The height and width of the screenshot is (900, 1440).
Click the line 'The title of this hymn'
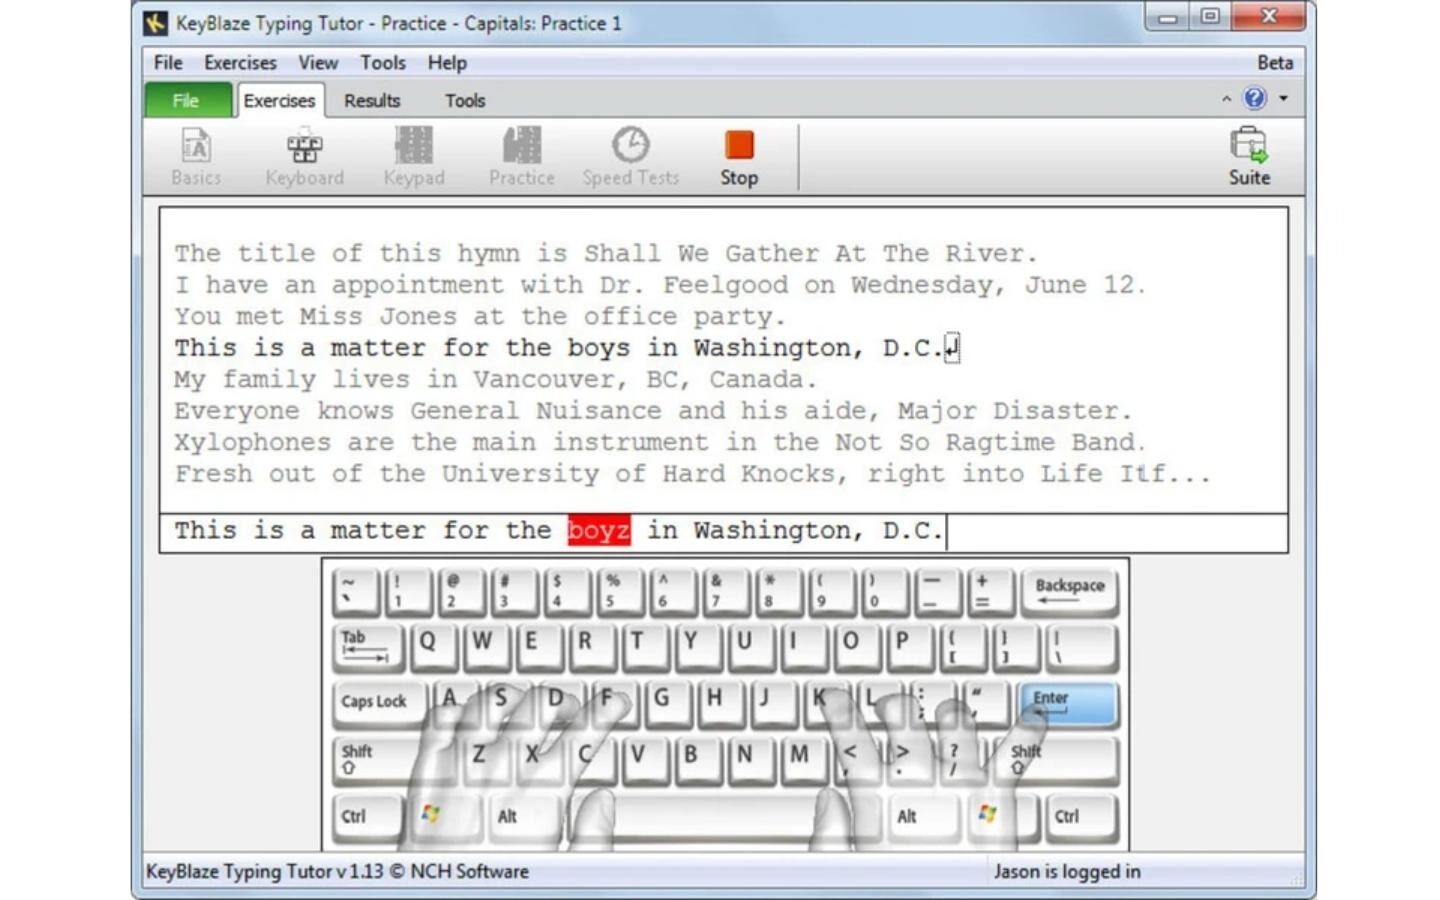[x=606, y=254]
